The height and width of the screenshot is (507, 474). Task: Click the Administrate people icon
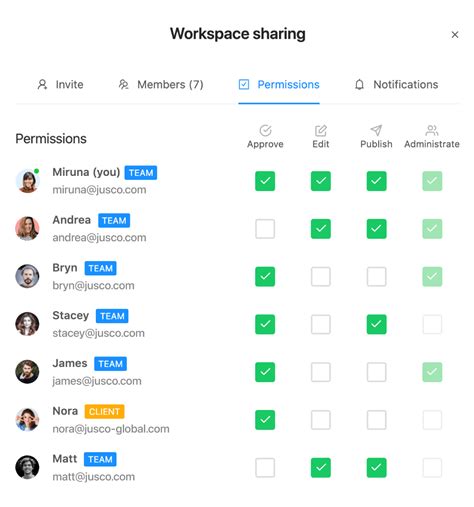tap(432, 130)
